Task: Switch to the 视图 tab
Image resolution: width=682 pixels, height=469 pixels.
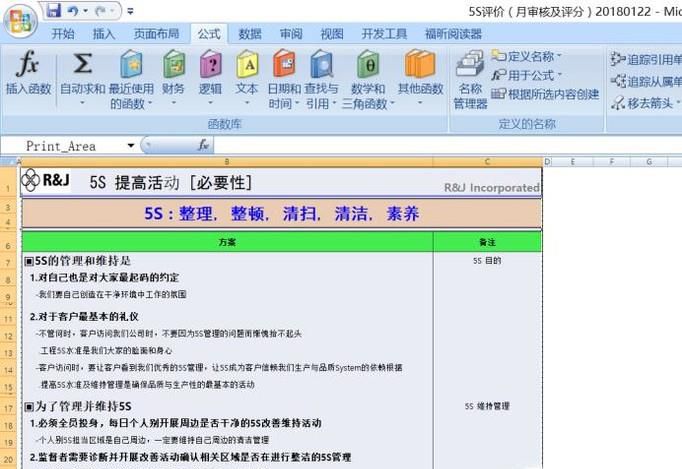Action: tap(332, 34)
